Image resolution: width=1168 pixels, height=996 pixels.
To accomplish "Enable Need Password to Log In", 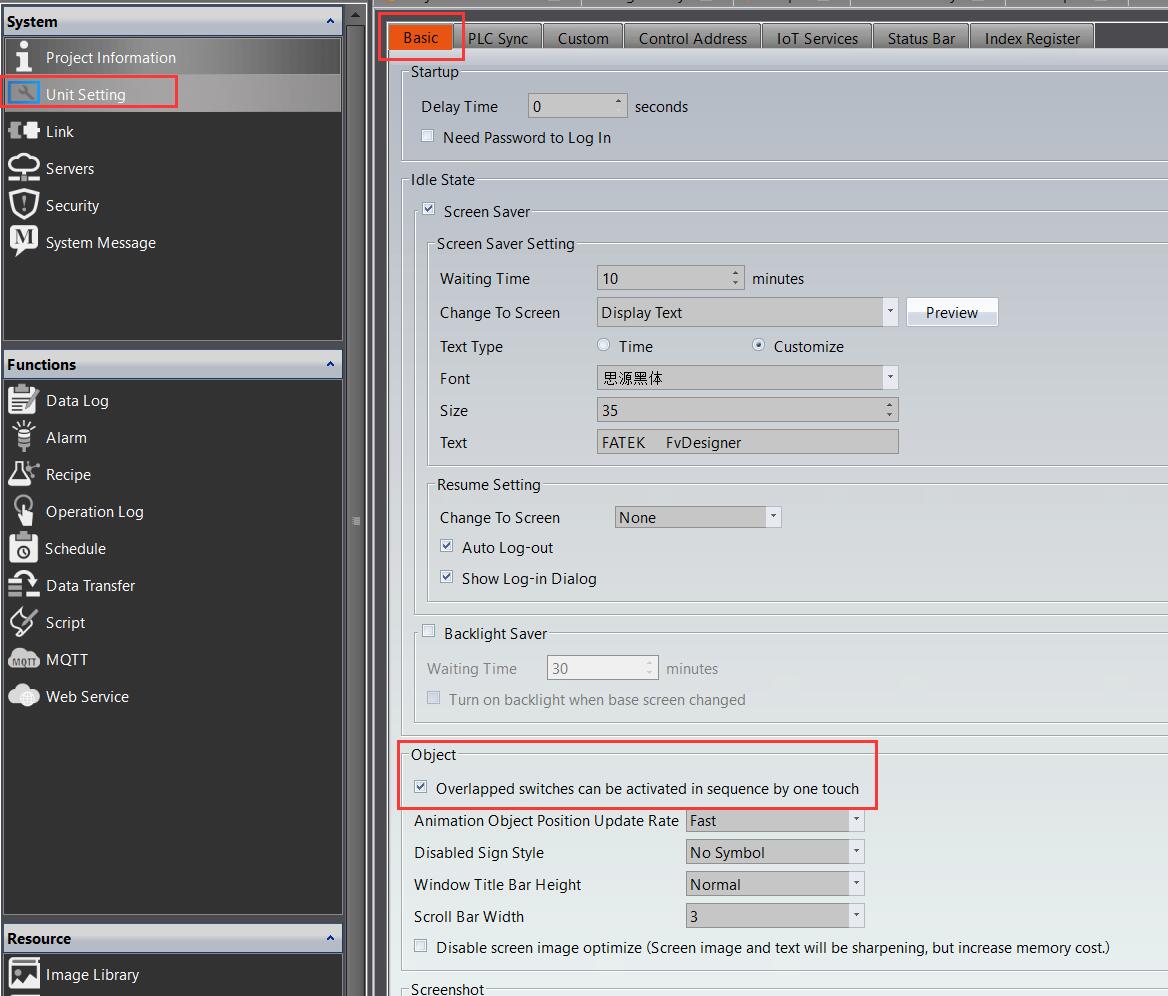I will click(x=428, y=136).
